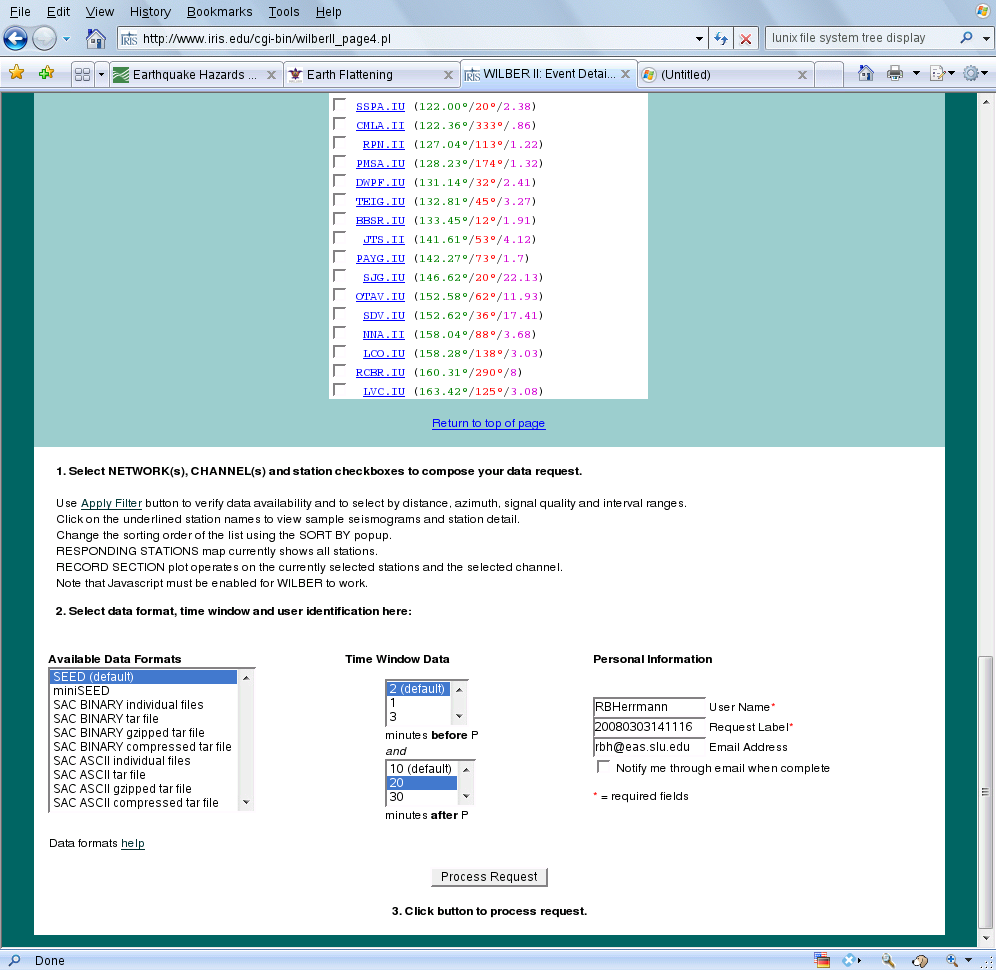The height and width of the screenshot is (970, 996).
Task: Switch to the Earth Flattening tab
Action: pos(372,75)
